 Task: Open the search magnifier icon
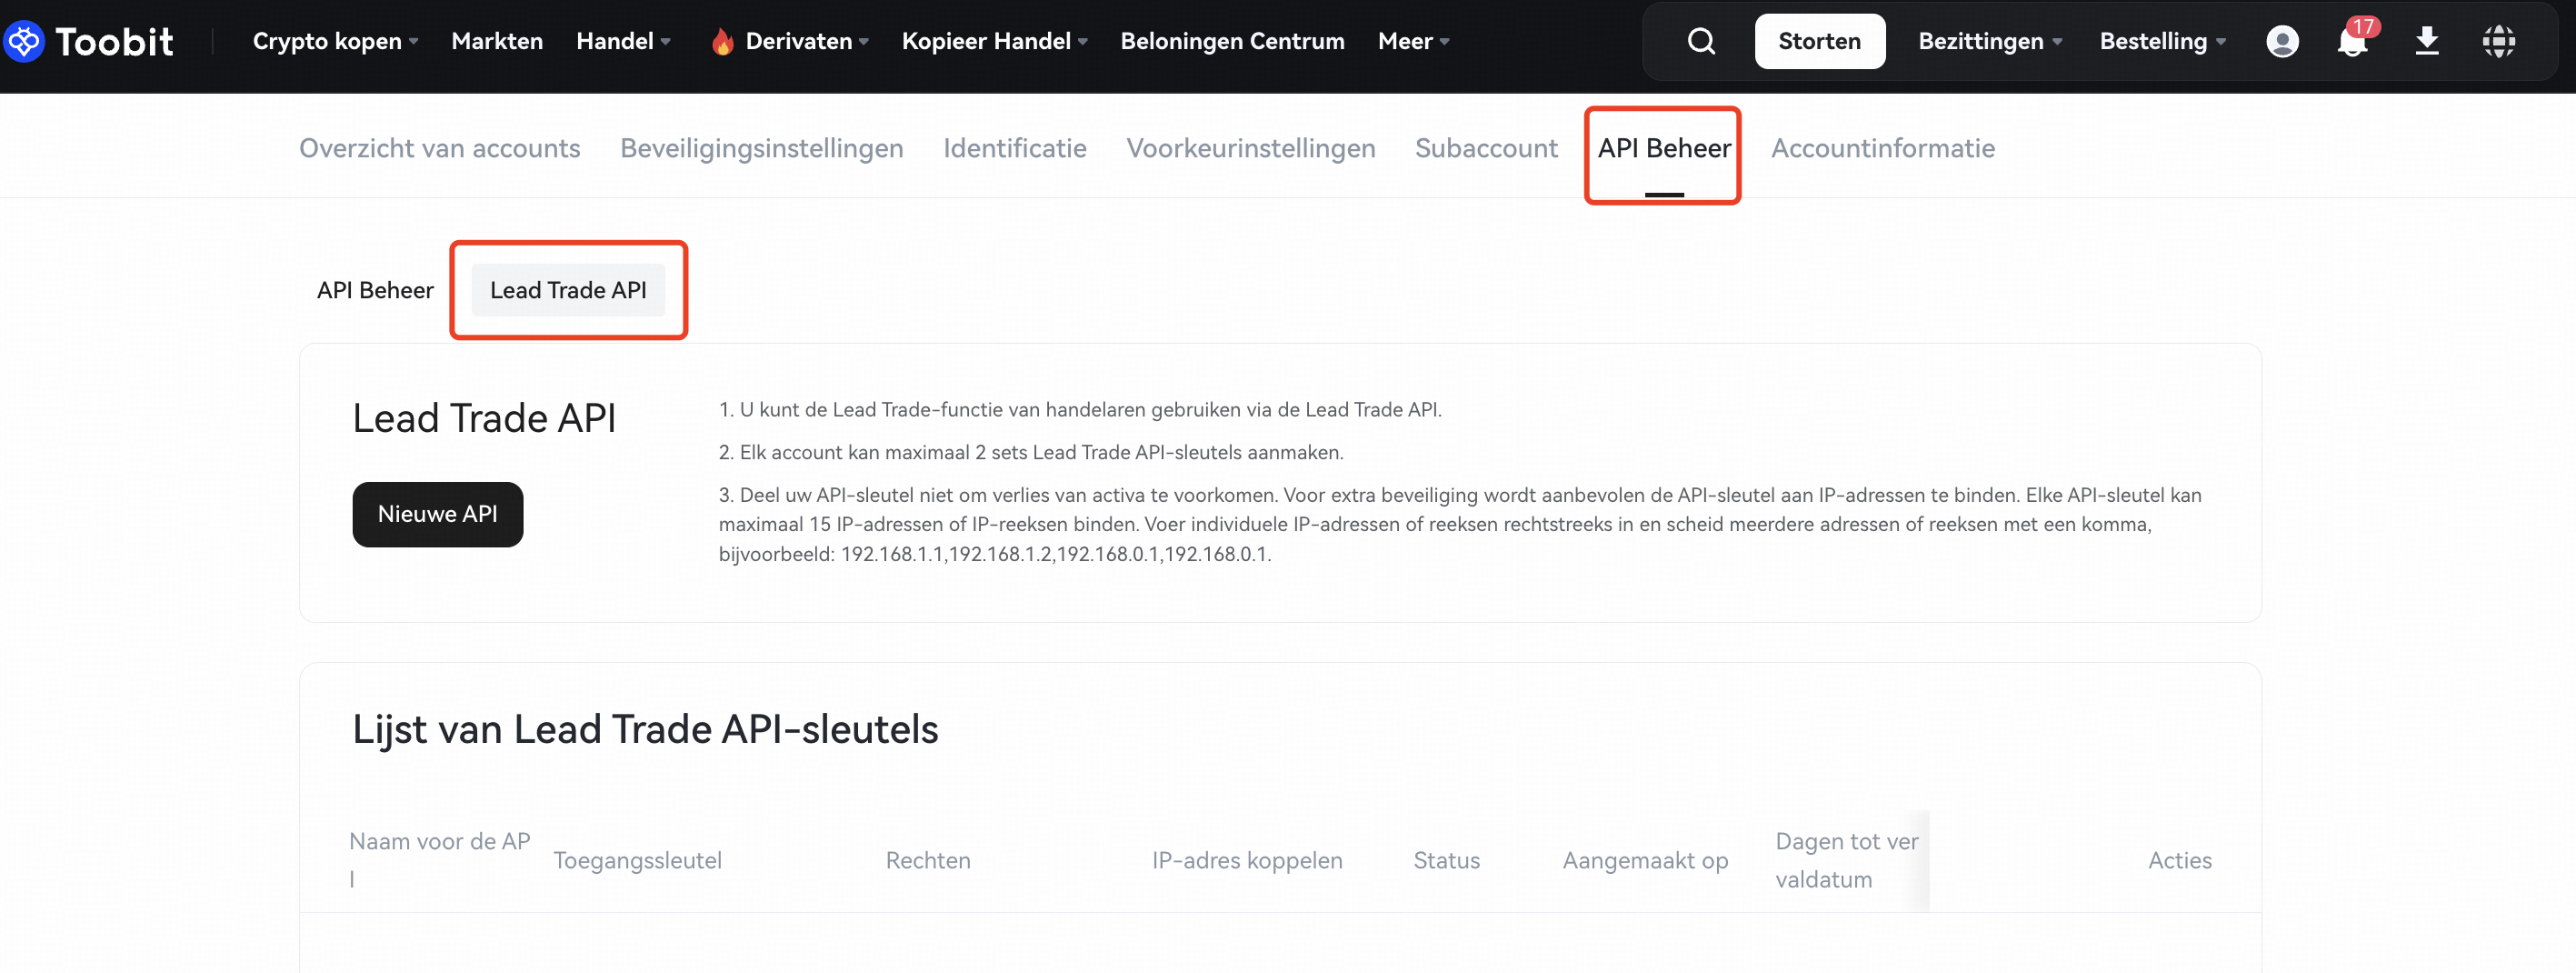[x=1701, y=41]
